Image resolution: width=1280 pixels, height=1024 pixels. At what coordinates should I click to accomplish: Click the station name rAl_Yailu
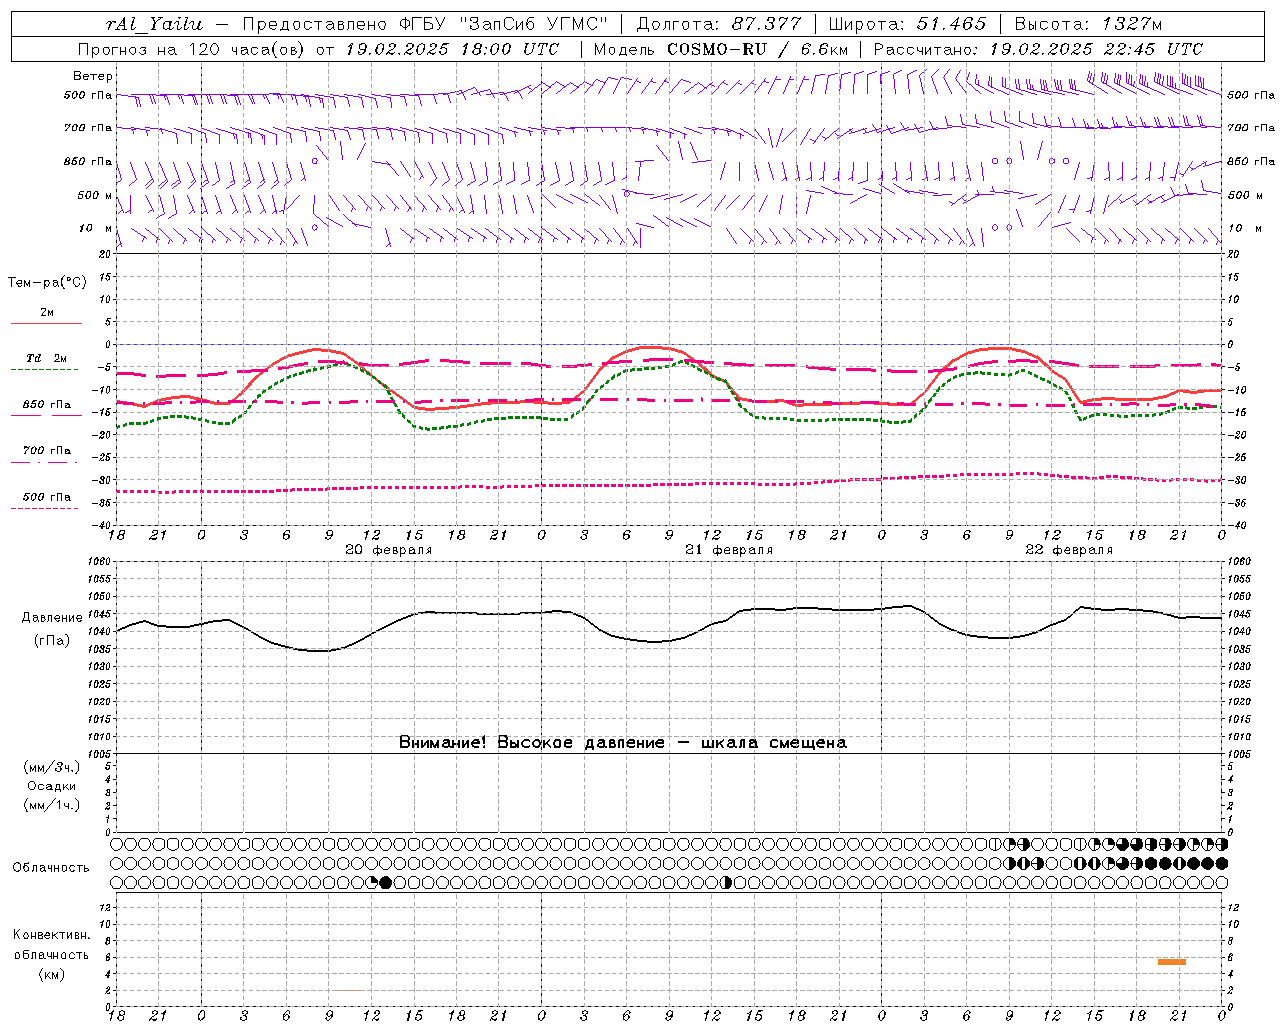[154, 24]
